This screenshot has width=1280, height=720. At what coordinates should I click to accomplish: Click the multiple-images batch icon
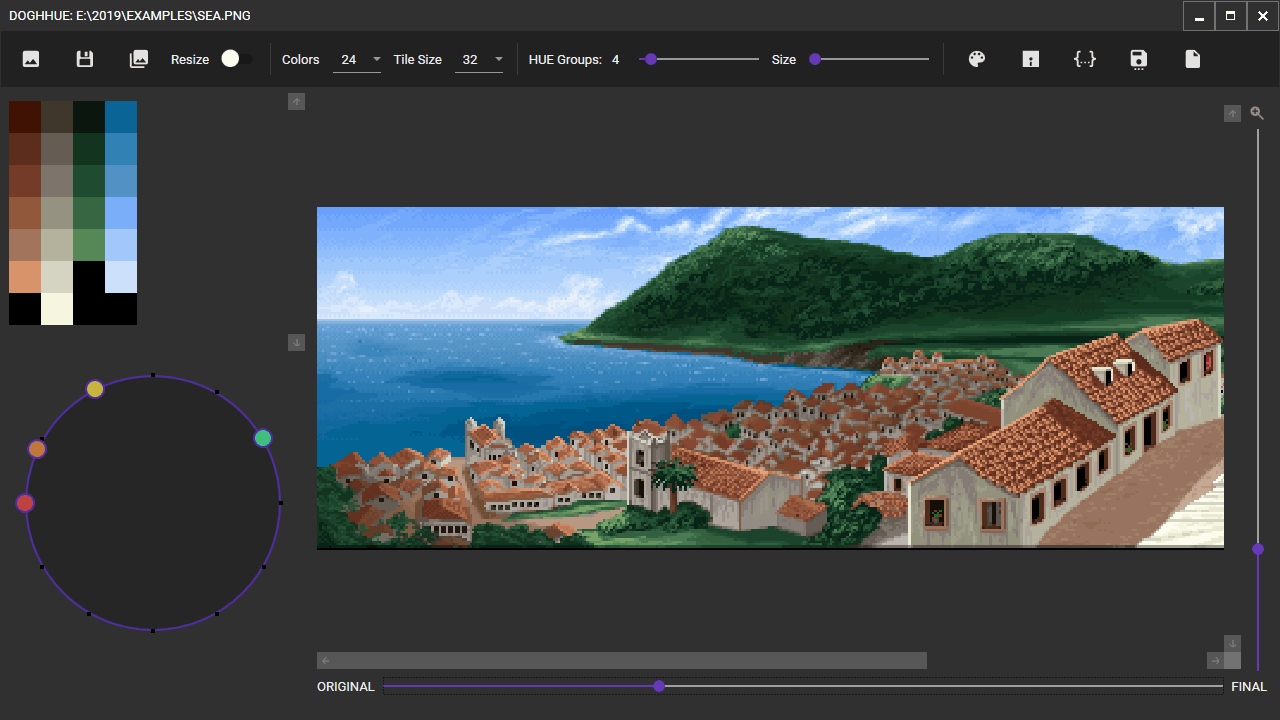click(x=139, y=59)
